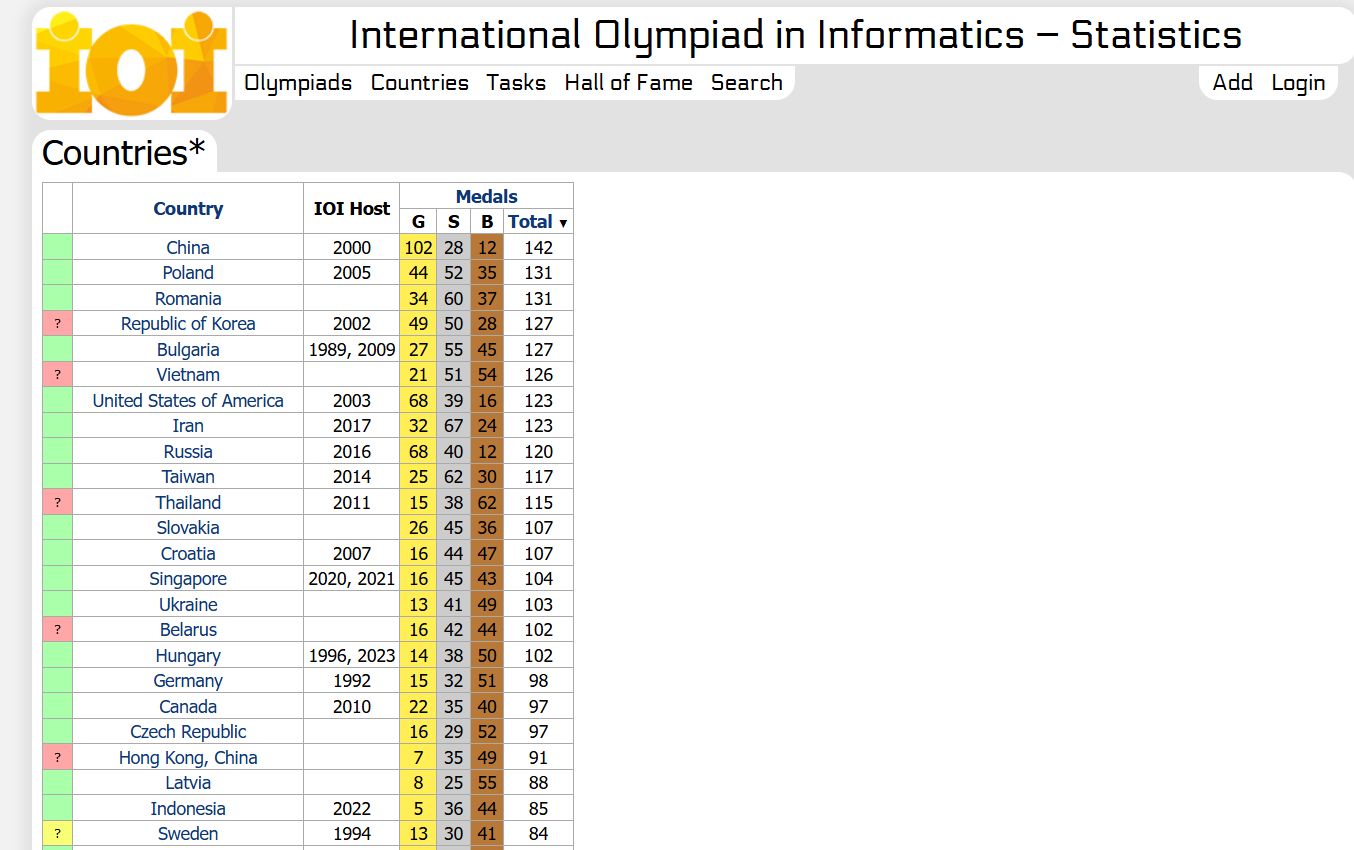Sort table by Country column header
The image size is (1354, 850).
(188, 209)
